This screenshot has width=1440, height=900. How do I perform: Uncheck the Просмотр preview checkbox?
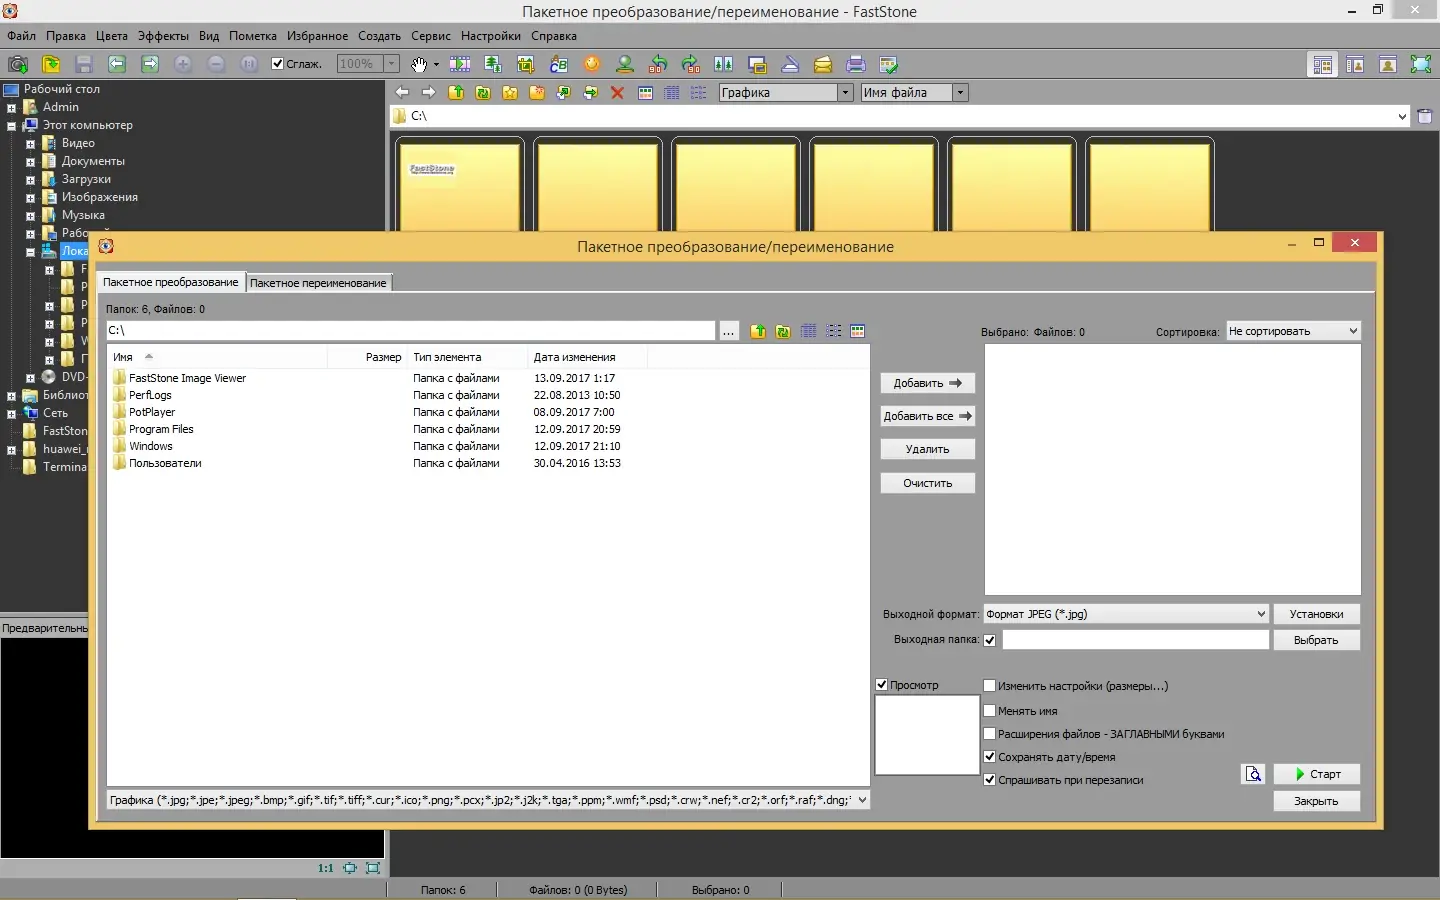click(882, 685)
